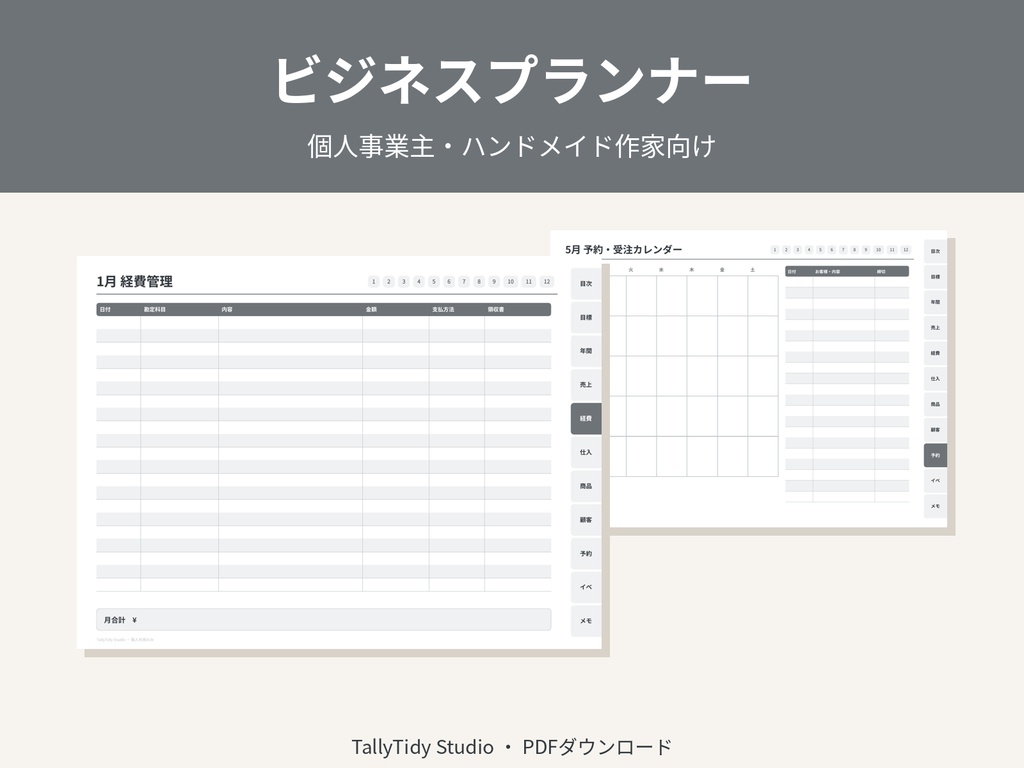Click the ビジネスプランナー banner title
Screen dimensions: 1024x768
512,79
